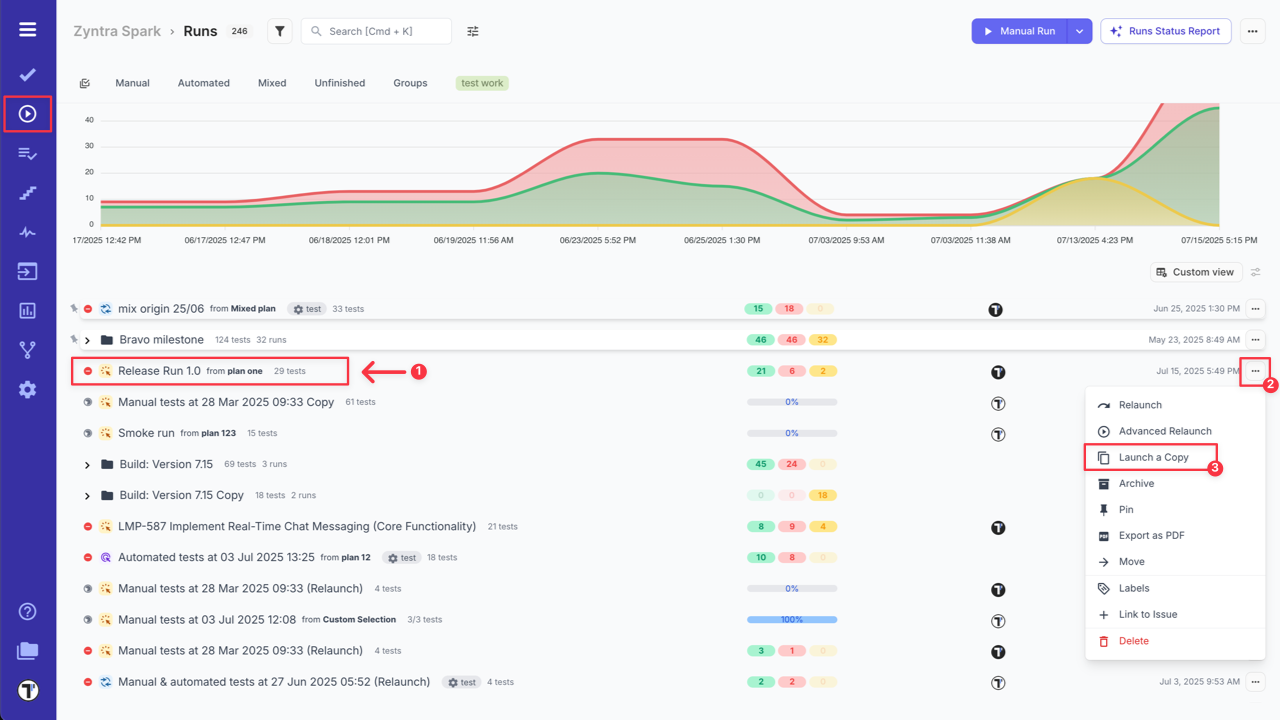Open the Custom view button

pos(1196,271)
